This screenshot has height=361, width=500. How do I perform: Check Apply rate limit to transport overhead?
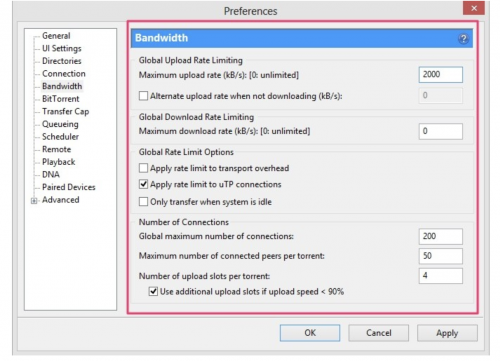click(x=143, y=168)
